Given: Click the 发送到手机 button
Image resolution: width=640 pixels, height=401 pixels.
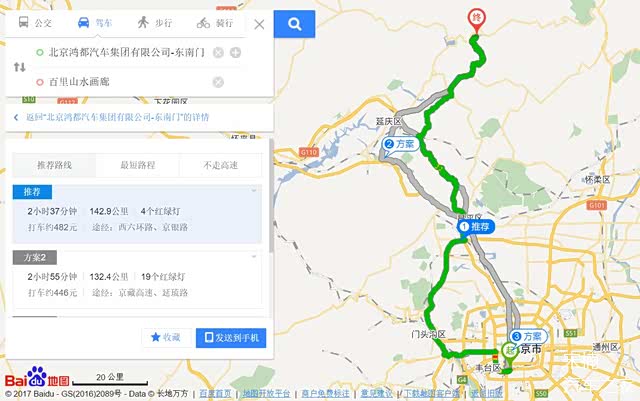Looking at the screenshot, I should [231, 338].
